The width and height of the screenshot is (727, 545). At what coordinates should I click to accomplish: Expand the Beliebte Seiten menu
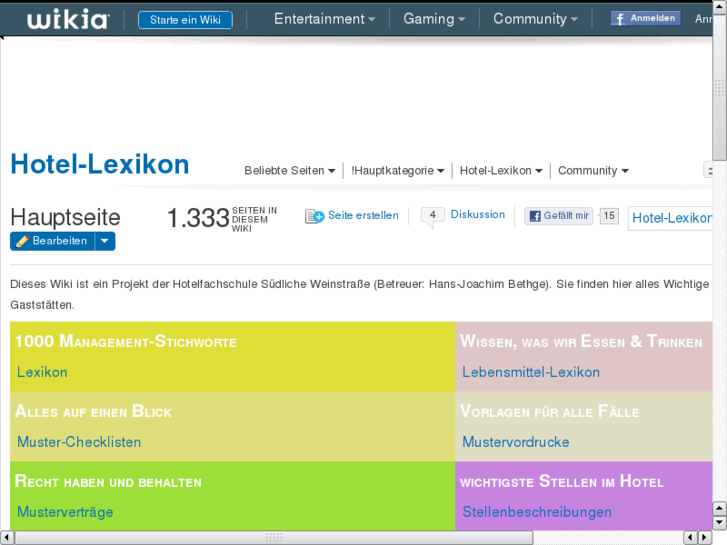click(x=290, y=171)
